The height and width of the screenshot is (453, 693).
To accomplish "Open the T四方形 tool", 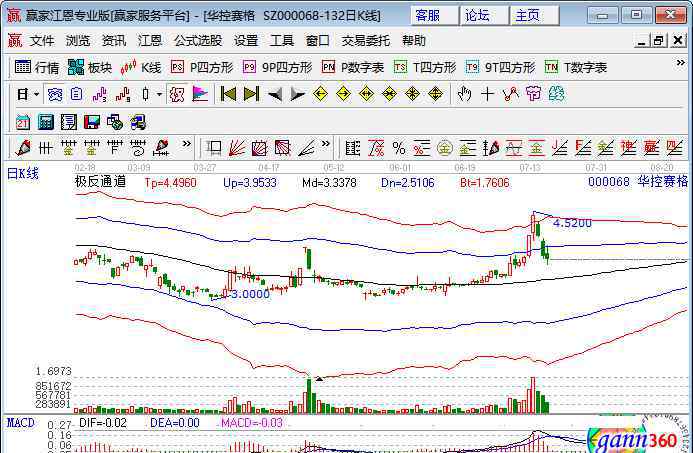I will (x=425, y=67).
